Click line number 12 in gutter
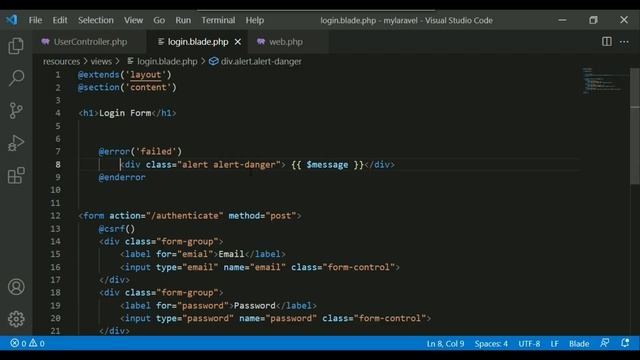Image resolution: width=640 pixels, height=360 pixels. pos(56,216)
